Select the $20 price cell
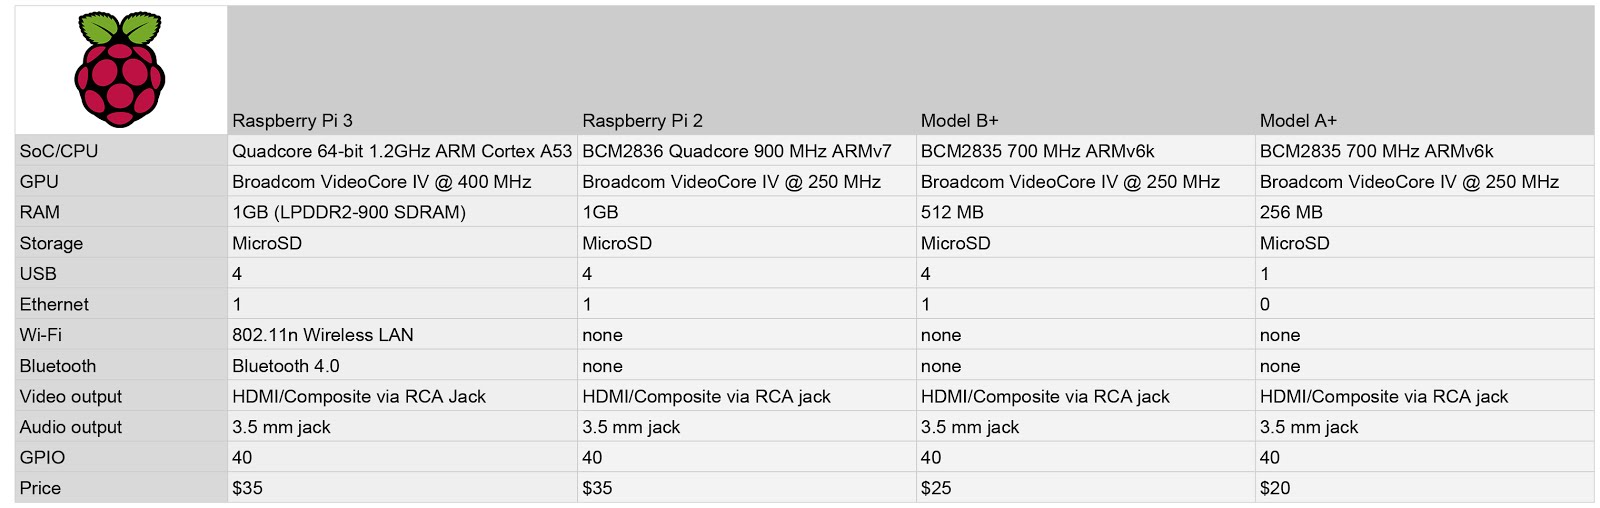Screen dimensions: 1600x508 point(1275,488)
